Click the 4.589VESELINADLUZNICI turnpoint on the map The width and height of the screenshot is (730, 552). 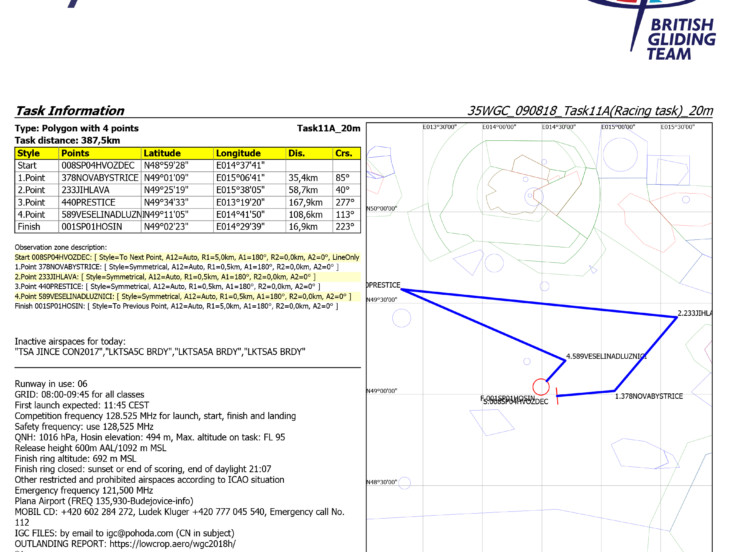606,356
